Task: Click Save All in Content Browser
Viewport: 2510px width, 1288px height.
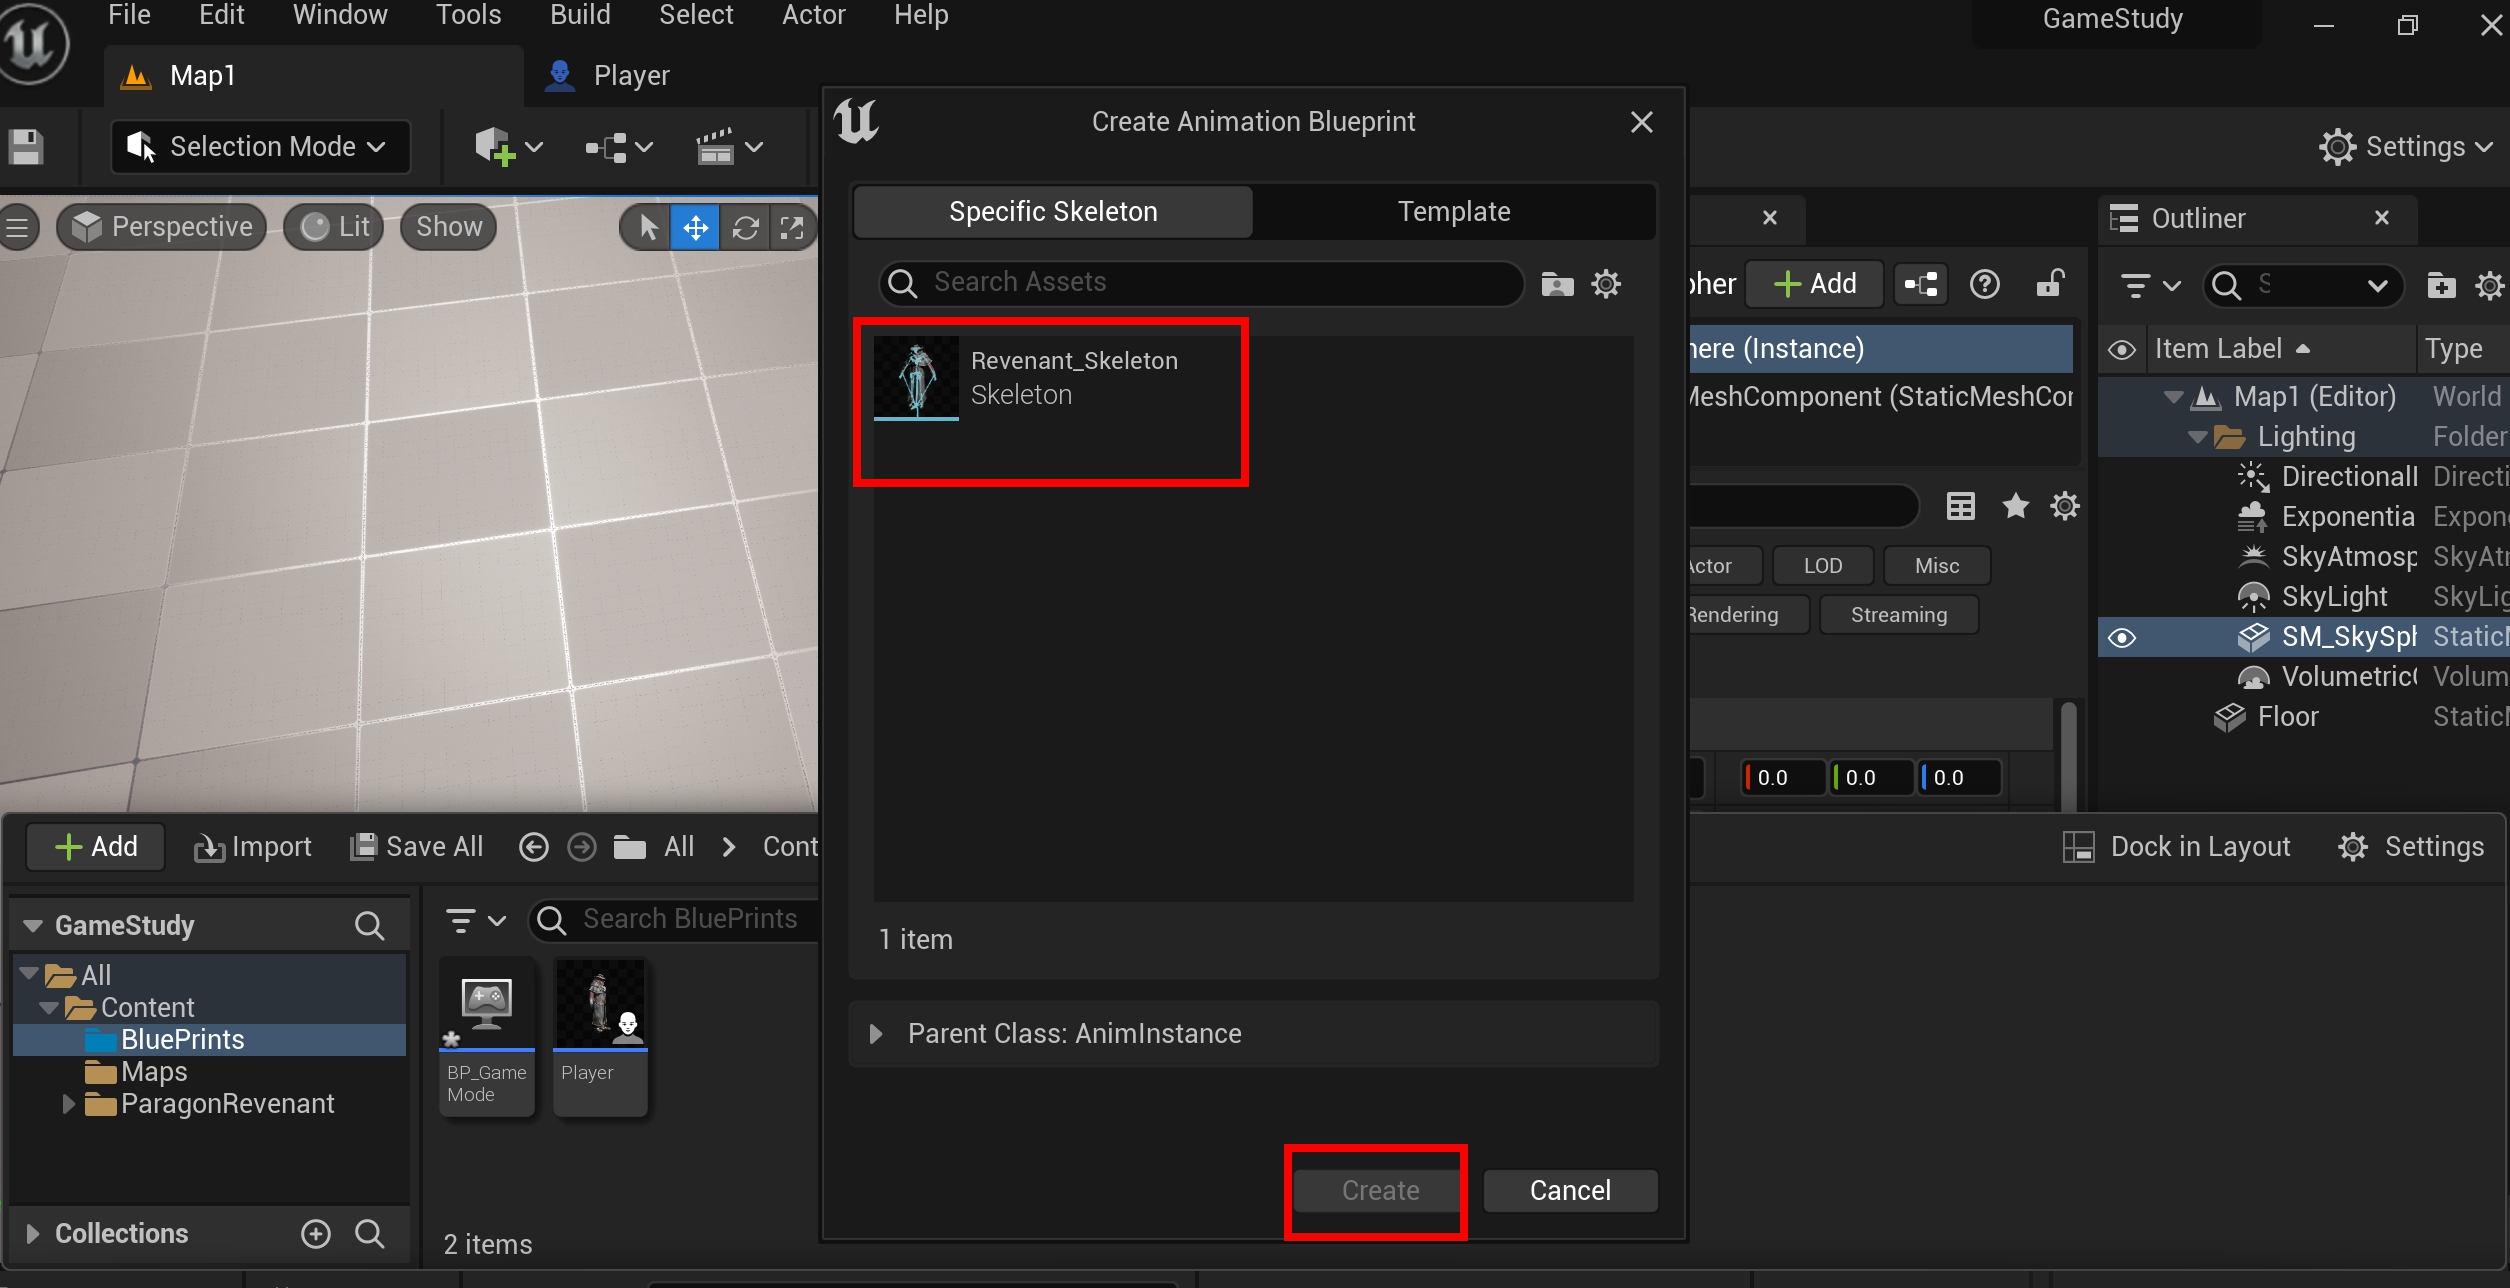Action: 416,848
